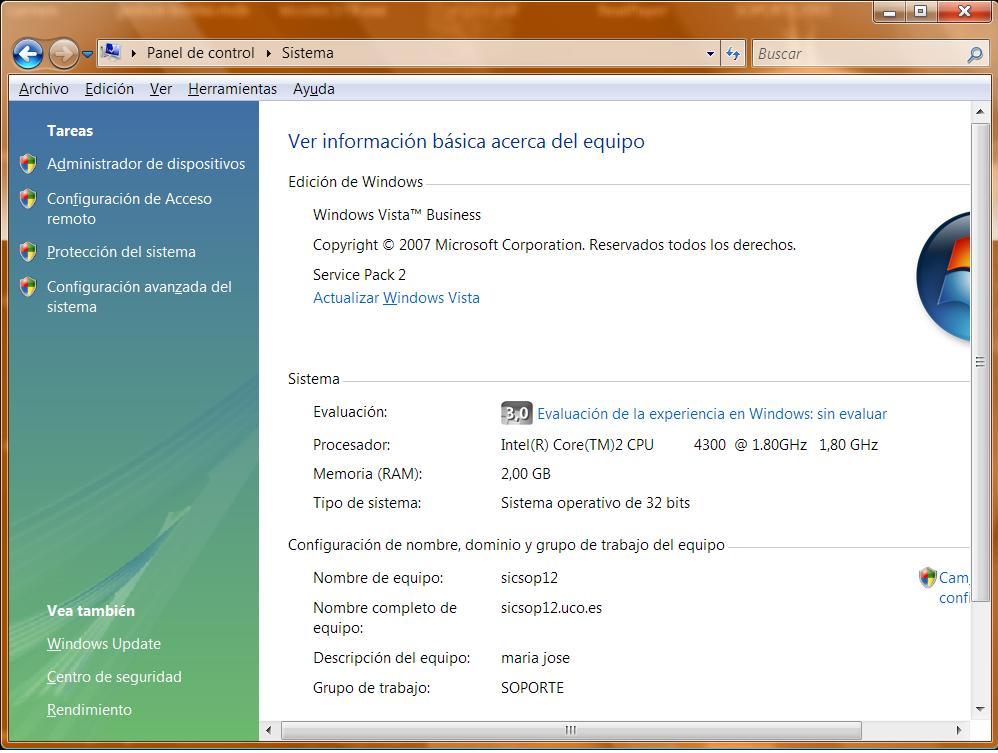Open the address bar history dropdown
This screenshot has height=753, width=998.
(x=710, y=54)
